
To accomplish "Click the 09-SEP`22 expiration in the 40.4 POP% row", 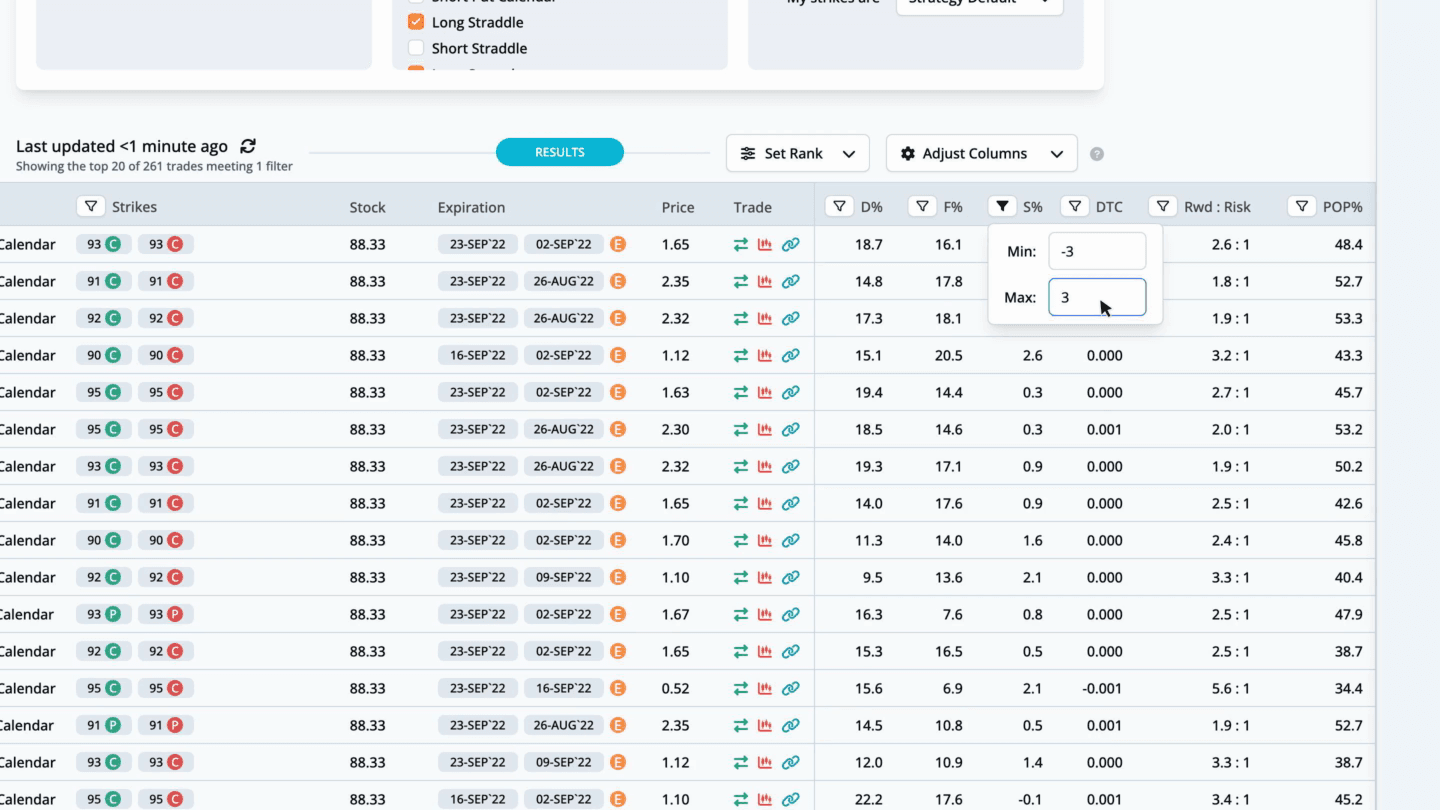I will 564,577.
